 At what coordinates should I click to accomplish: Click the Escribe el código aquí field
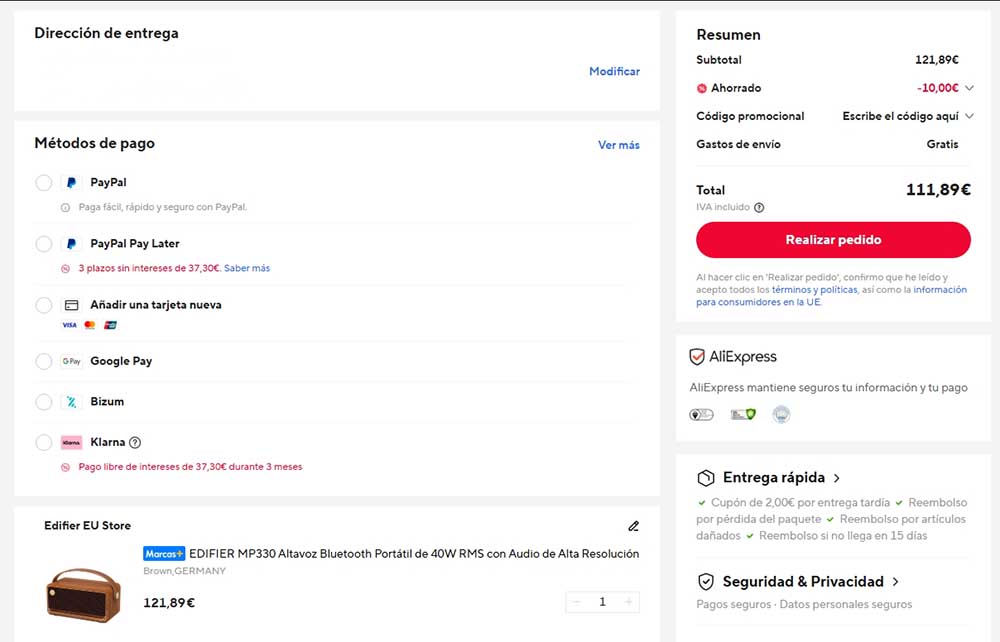[901, 117]
